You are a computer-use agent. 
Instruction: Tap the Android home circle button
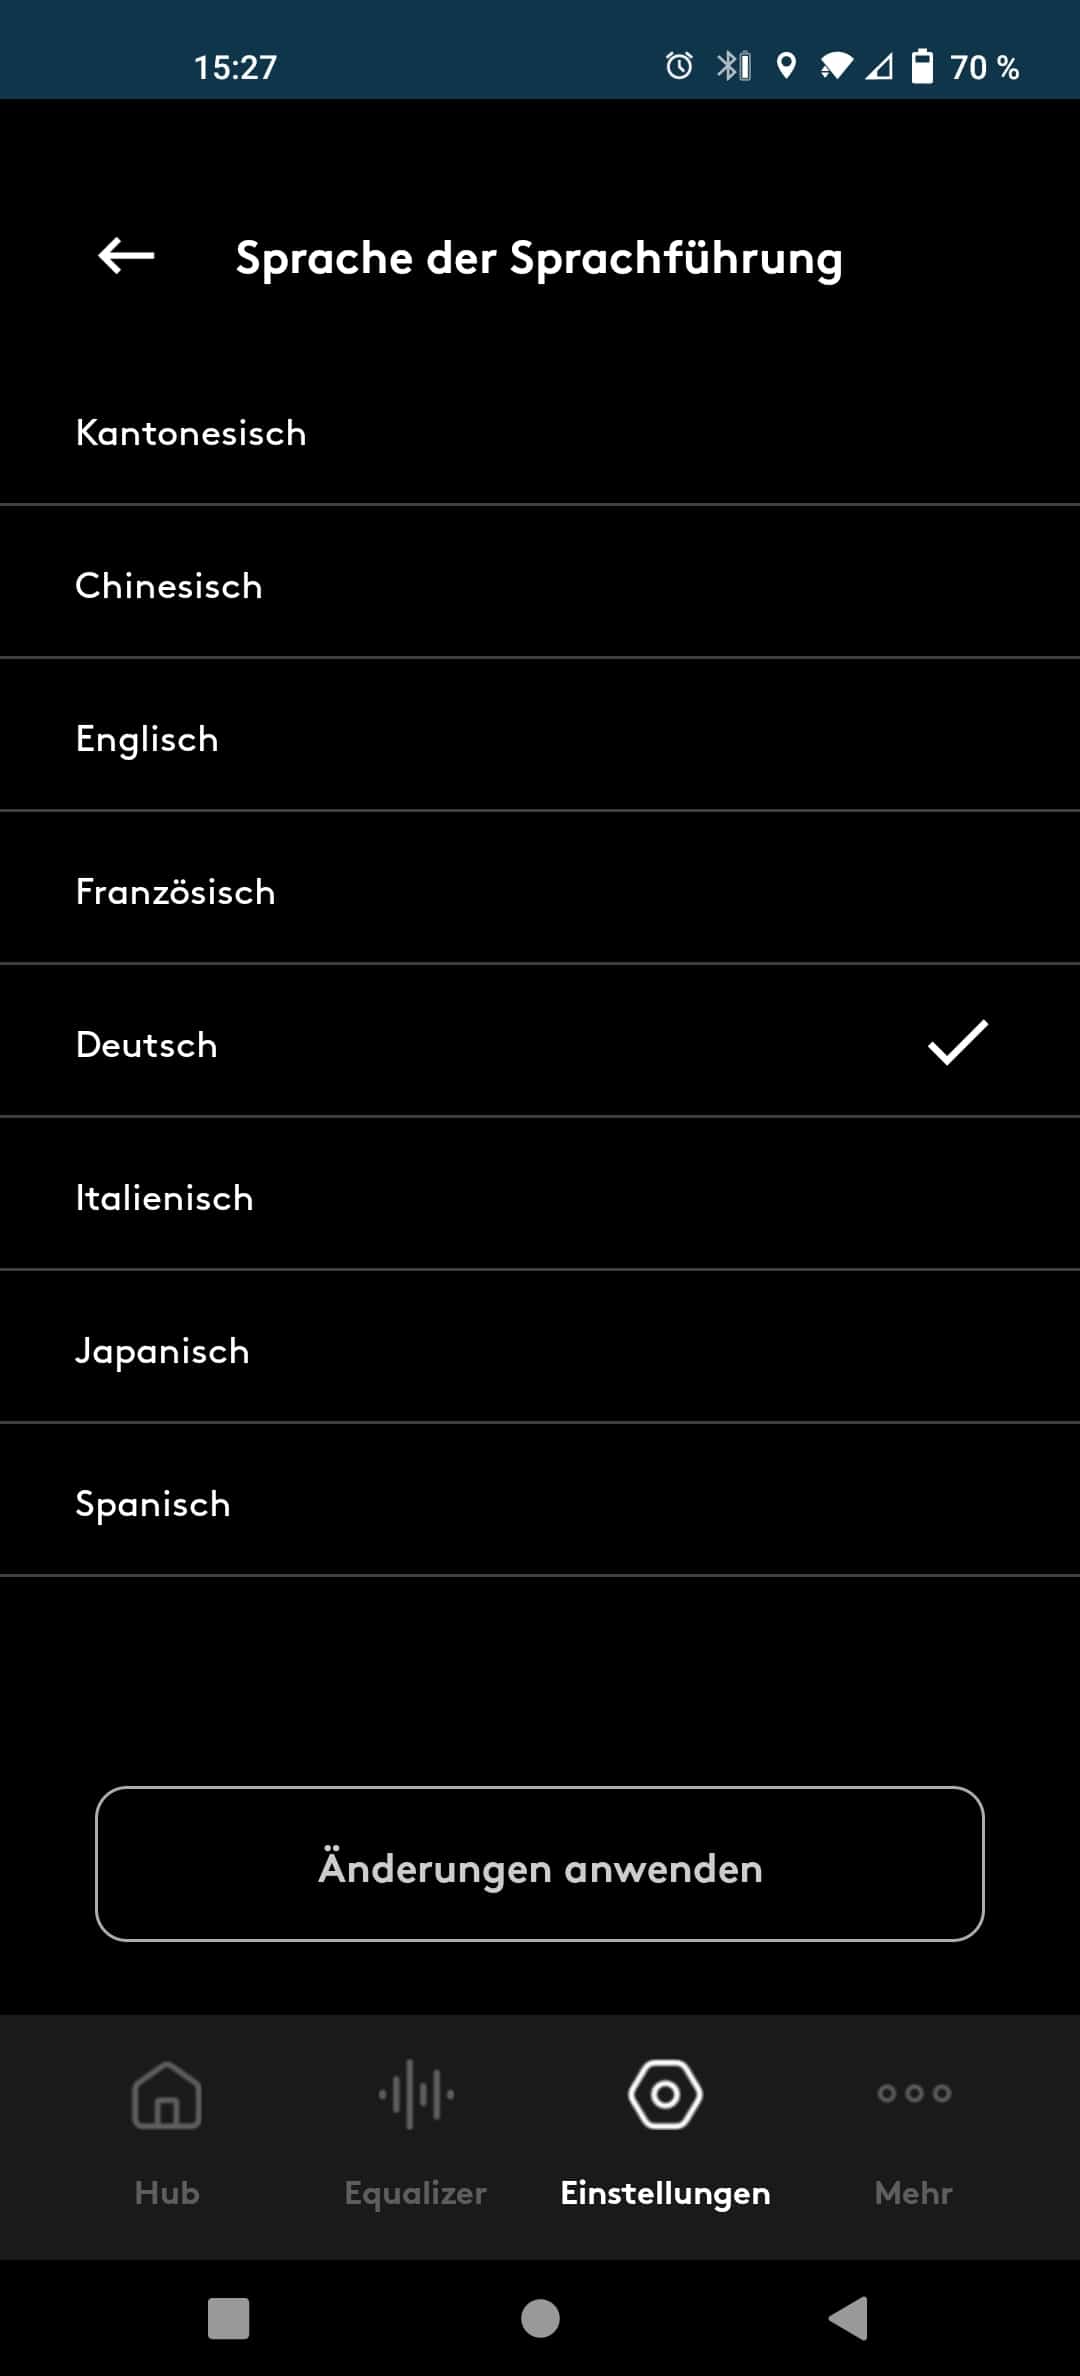point(540,2318)
